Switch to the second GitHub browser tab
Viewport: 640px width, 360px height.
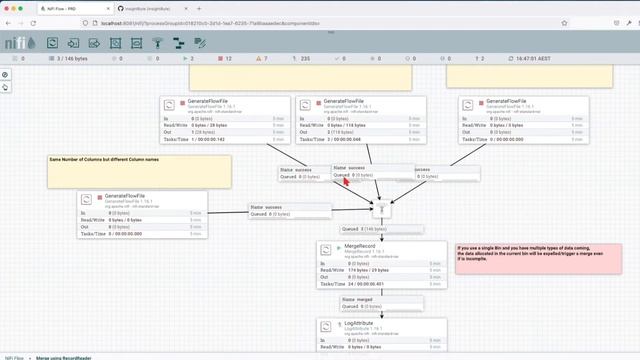(152, 9)
